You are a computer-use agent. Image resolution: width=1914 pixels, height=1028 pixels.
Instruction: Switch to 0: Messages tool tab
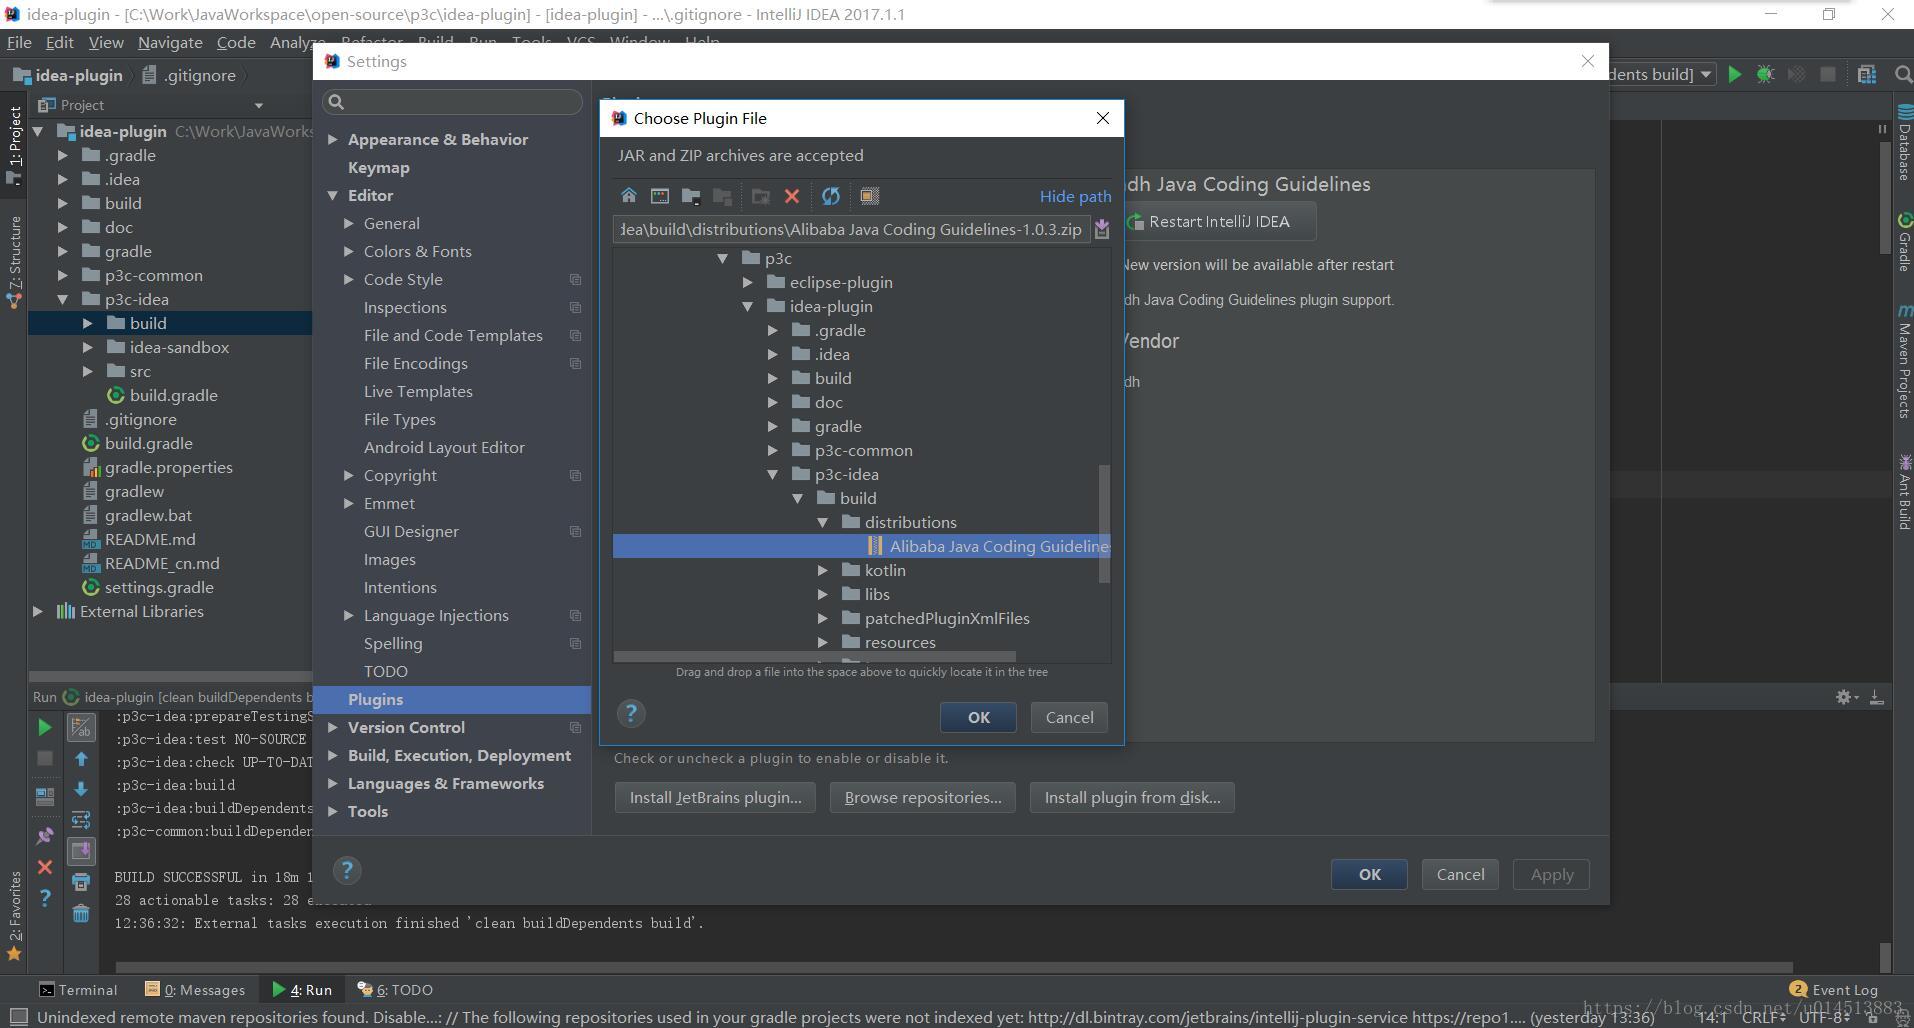[x=195, y=989]
